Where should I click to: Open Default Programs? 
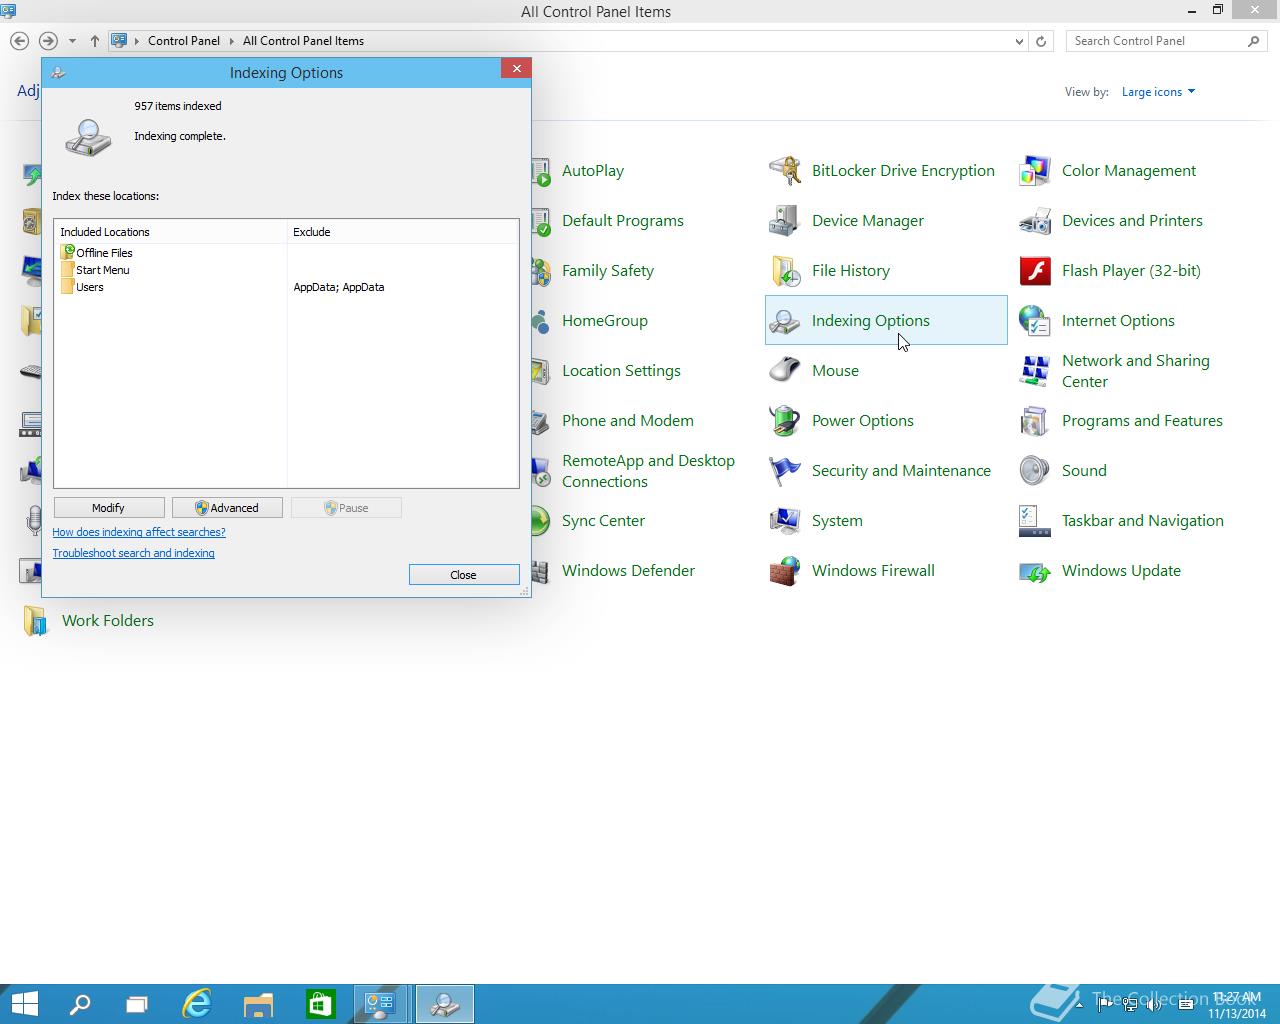(622, 221)
